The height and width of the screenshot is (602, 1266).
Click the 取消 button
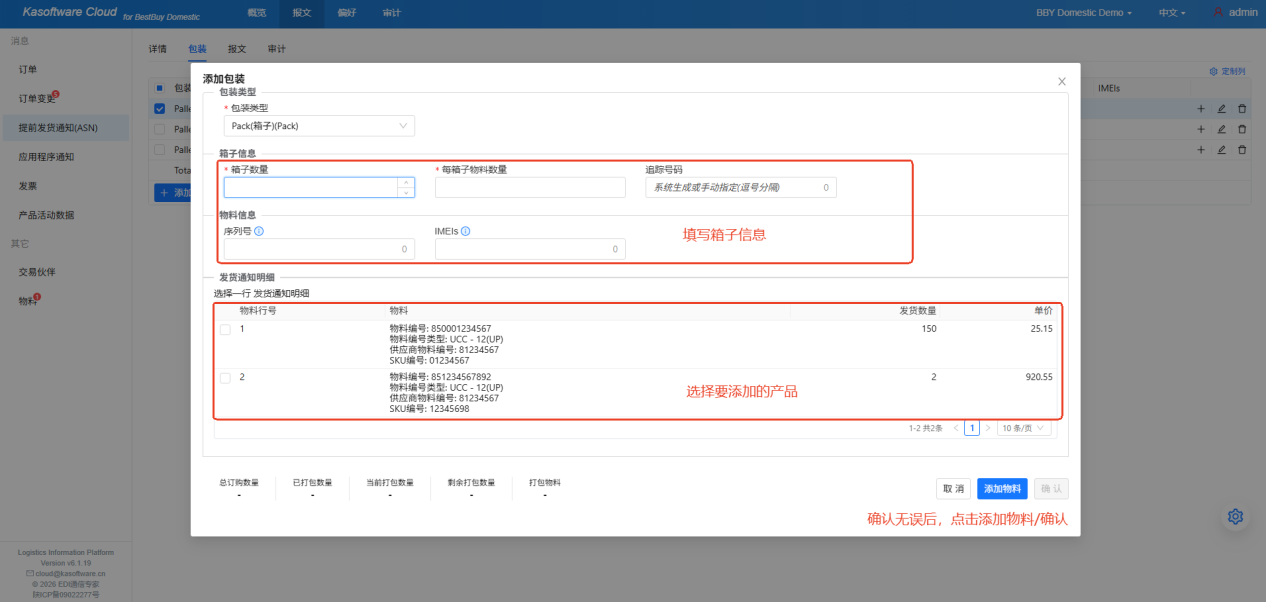[x=953, y=488]
